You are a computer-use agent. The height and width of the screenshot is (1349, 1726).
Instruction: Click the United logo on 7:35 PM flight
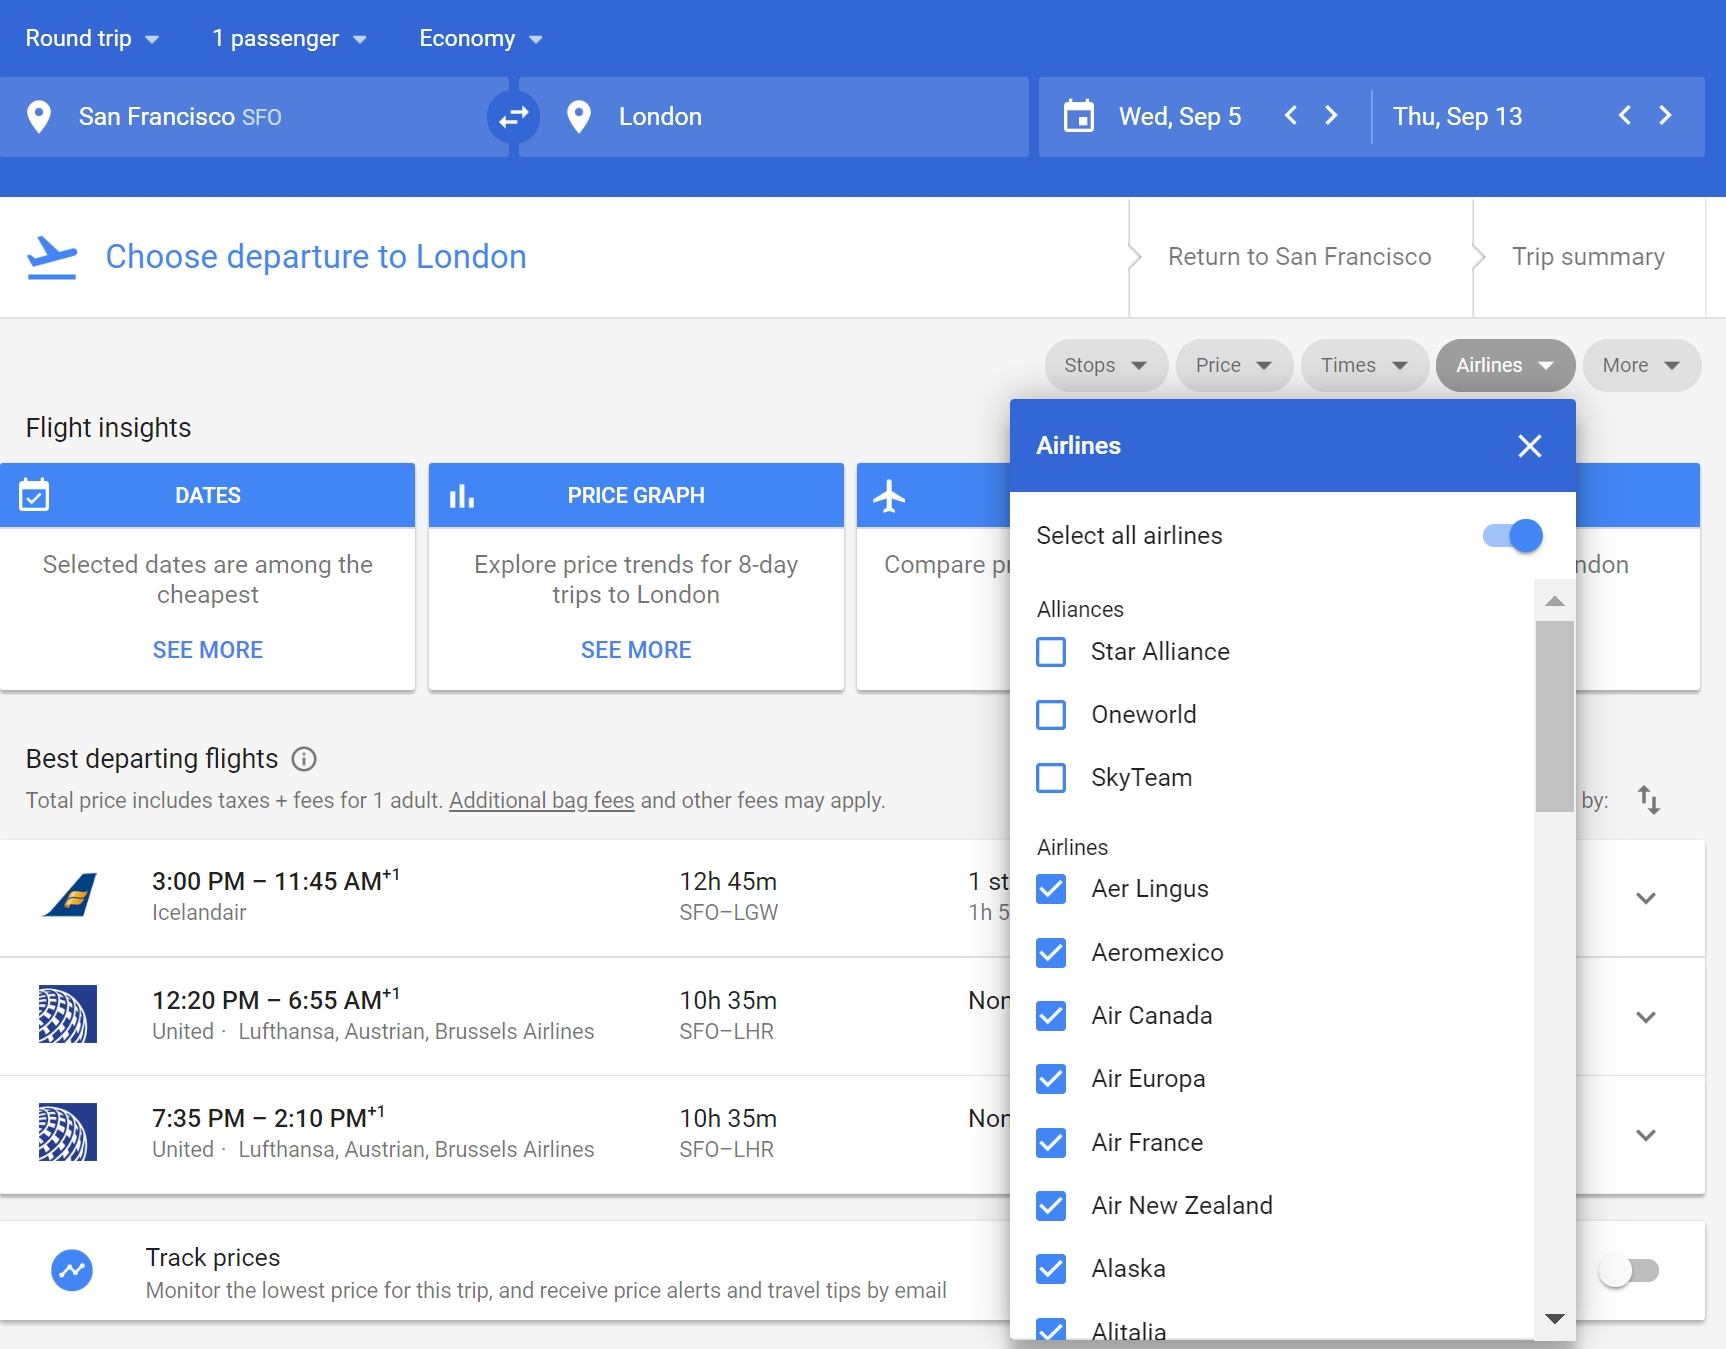[x=68, y=1132]
